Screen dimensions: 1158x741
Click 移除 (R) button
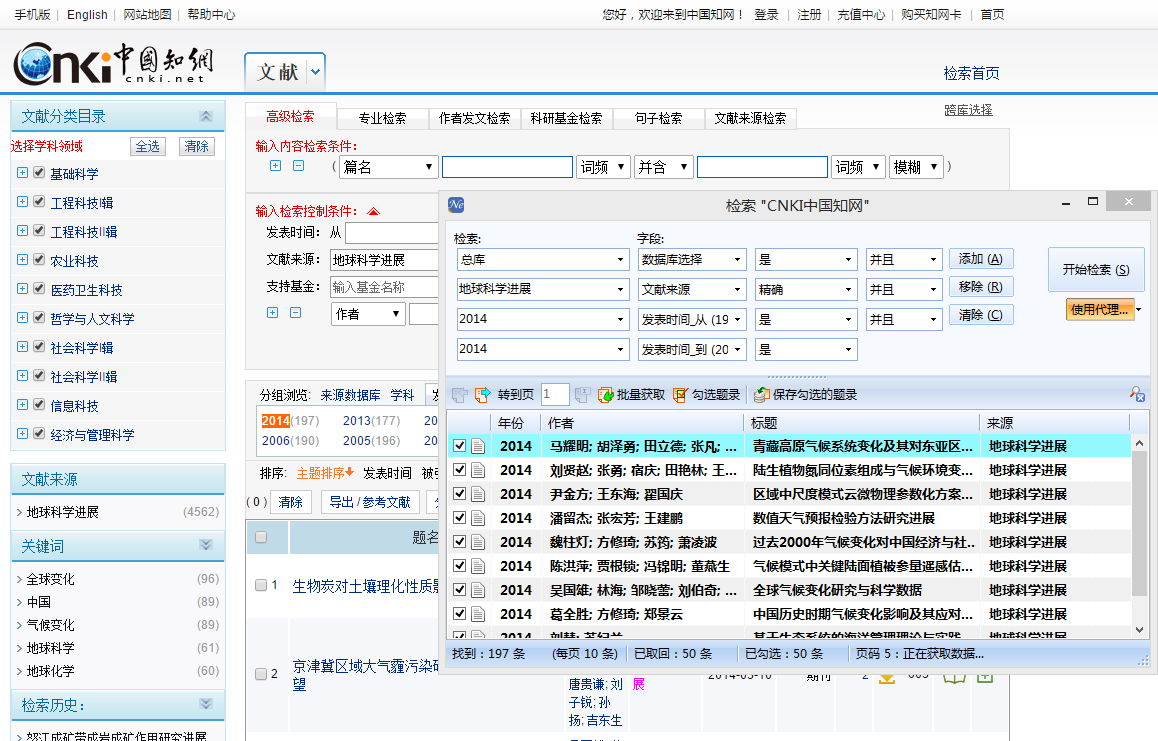click(x=981, y=287)
